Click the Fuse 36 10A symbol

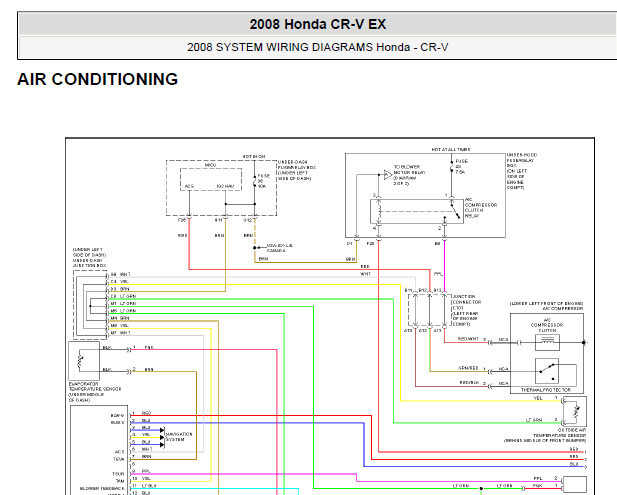point(255,181)
